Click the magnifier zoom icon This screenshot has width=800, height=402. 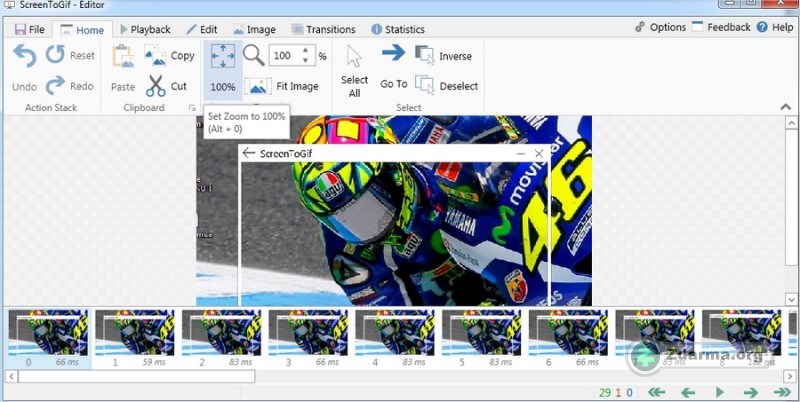[254, 55]
